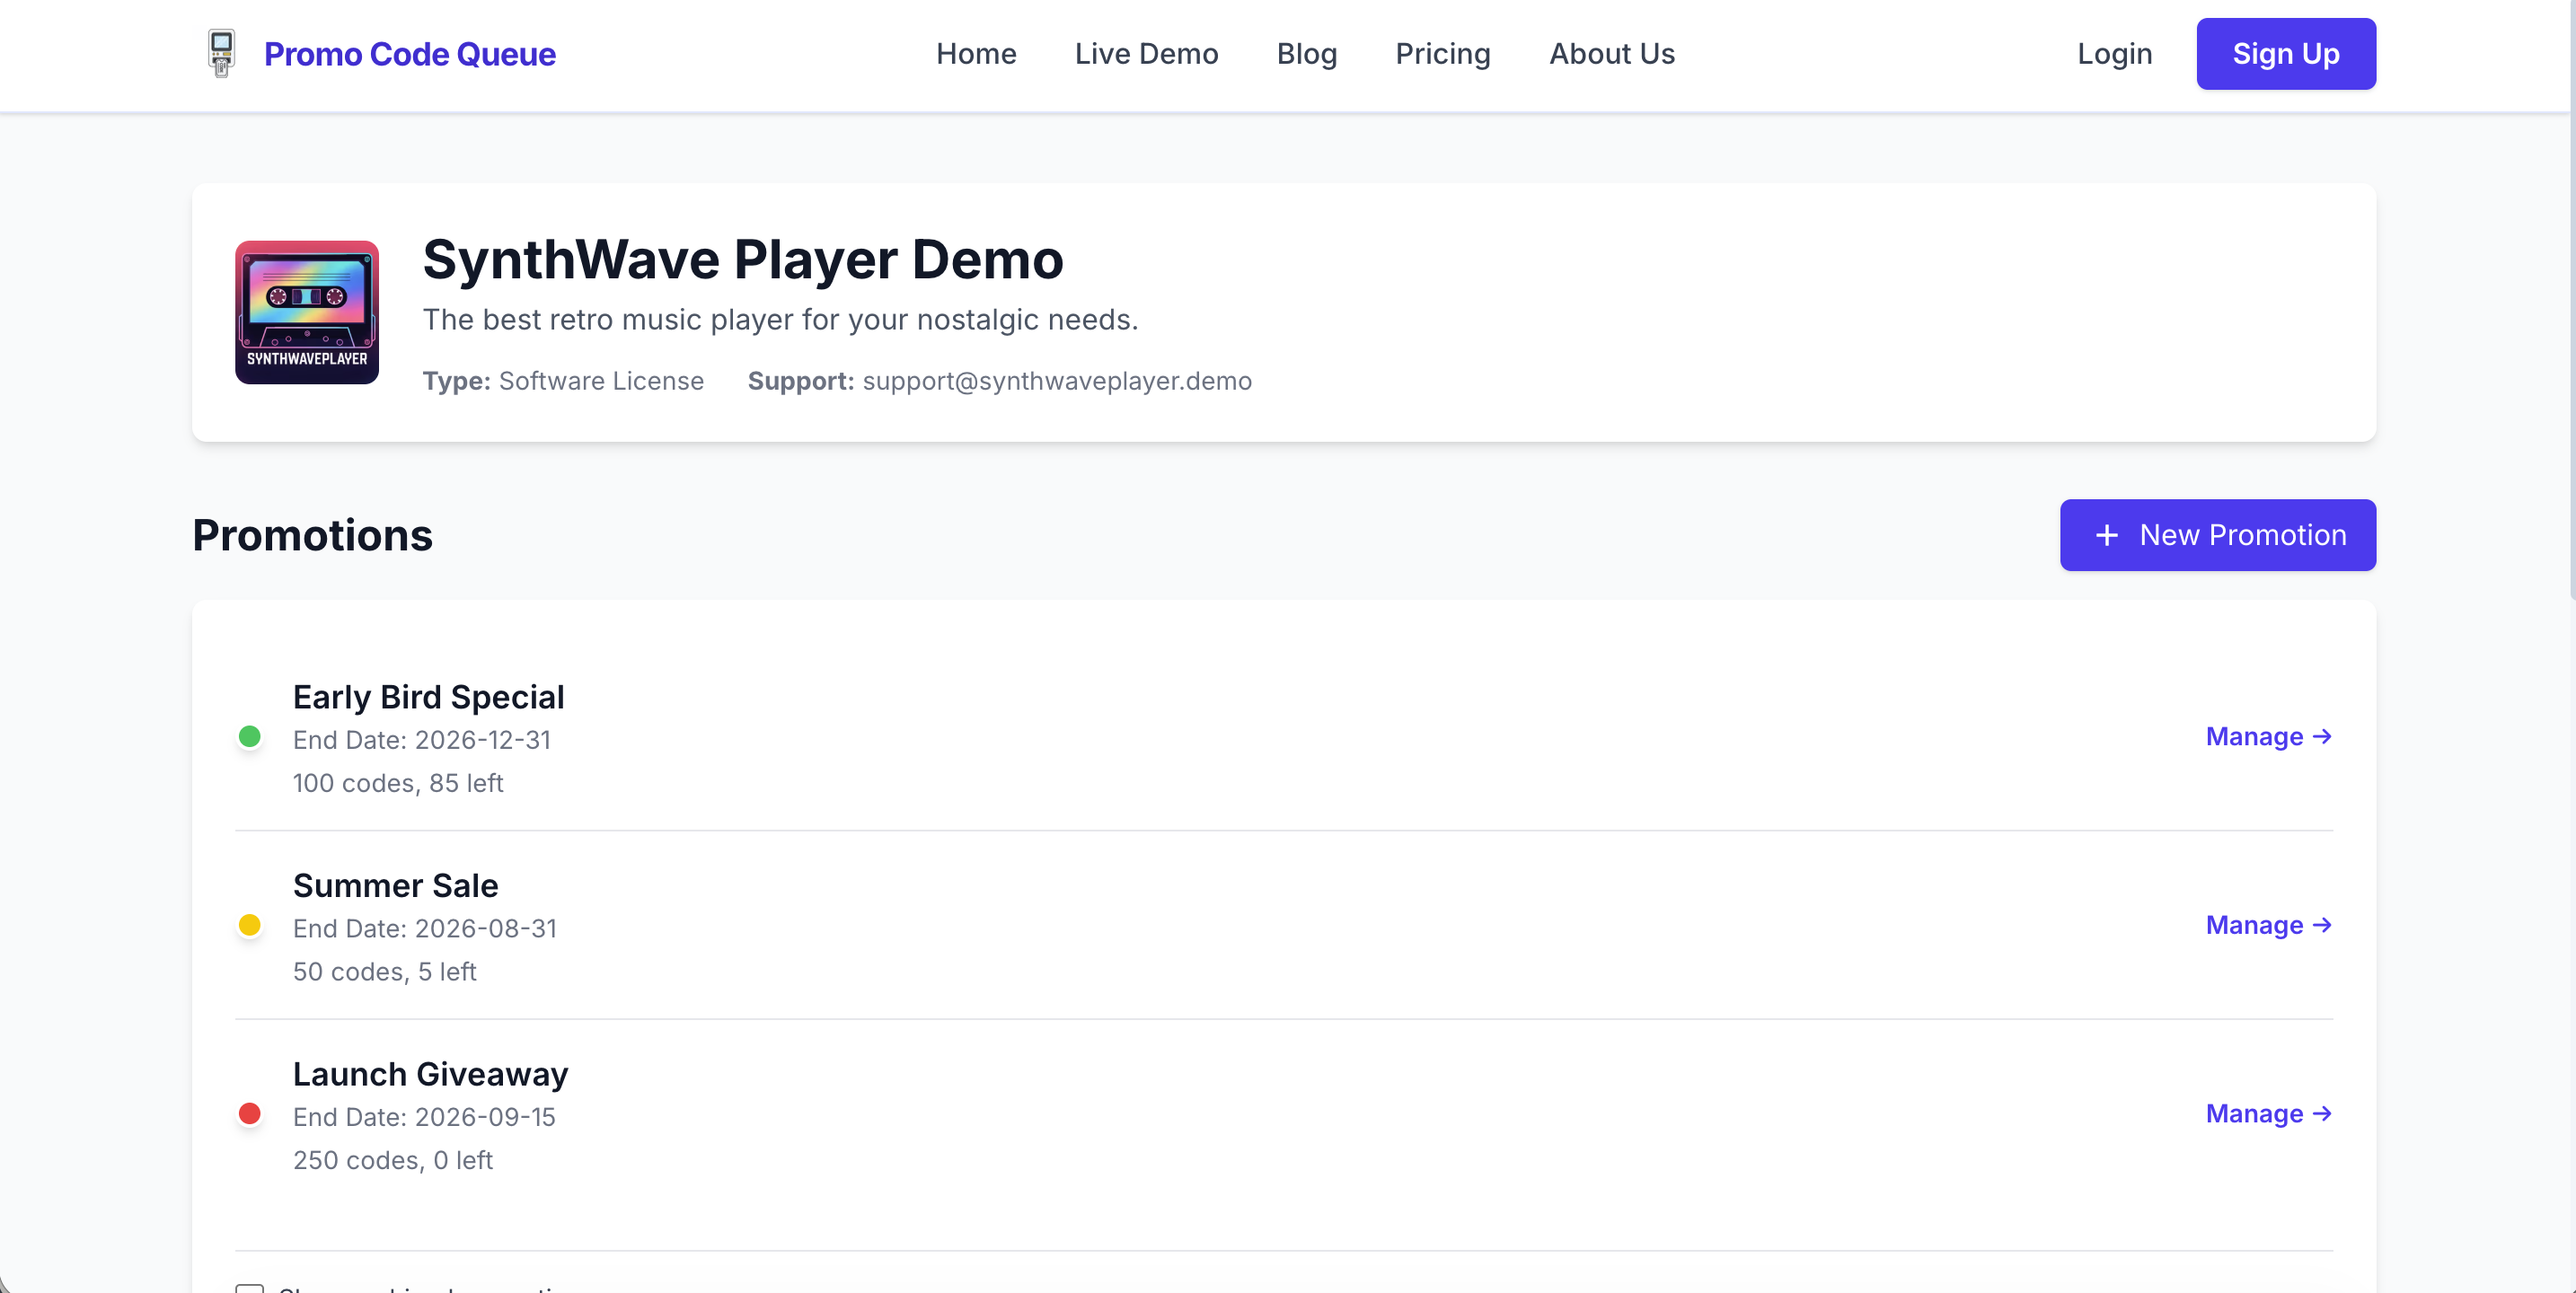Click the plus icon on New Promotion

(2106, 535)
